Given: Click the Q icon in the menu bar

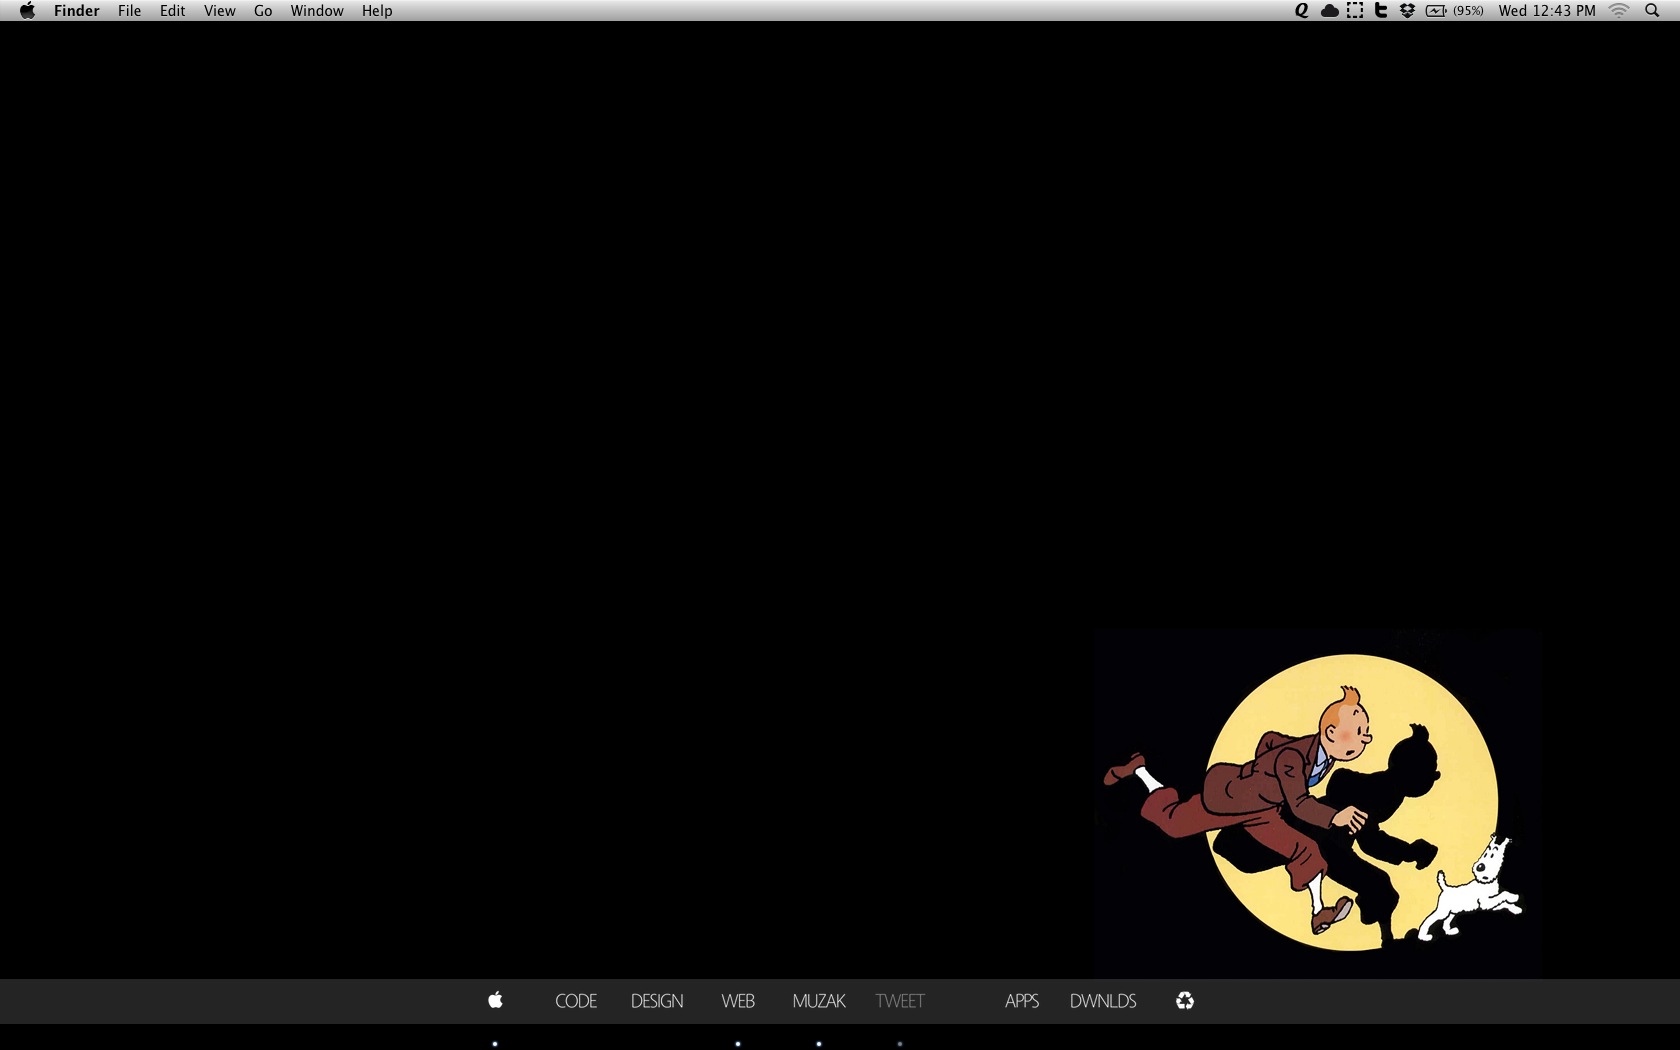Looking at the screenshot, I should click(1301, 11).
